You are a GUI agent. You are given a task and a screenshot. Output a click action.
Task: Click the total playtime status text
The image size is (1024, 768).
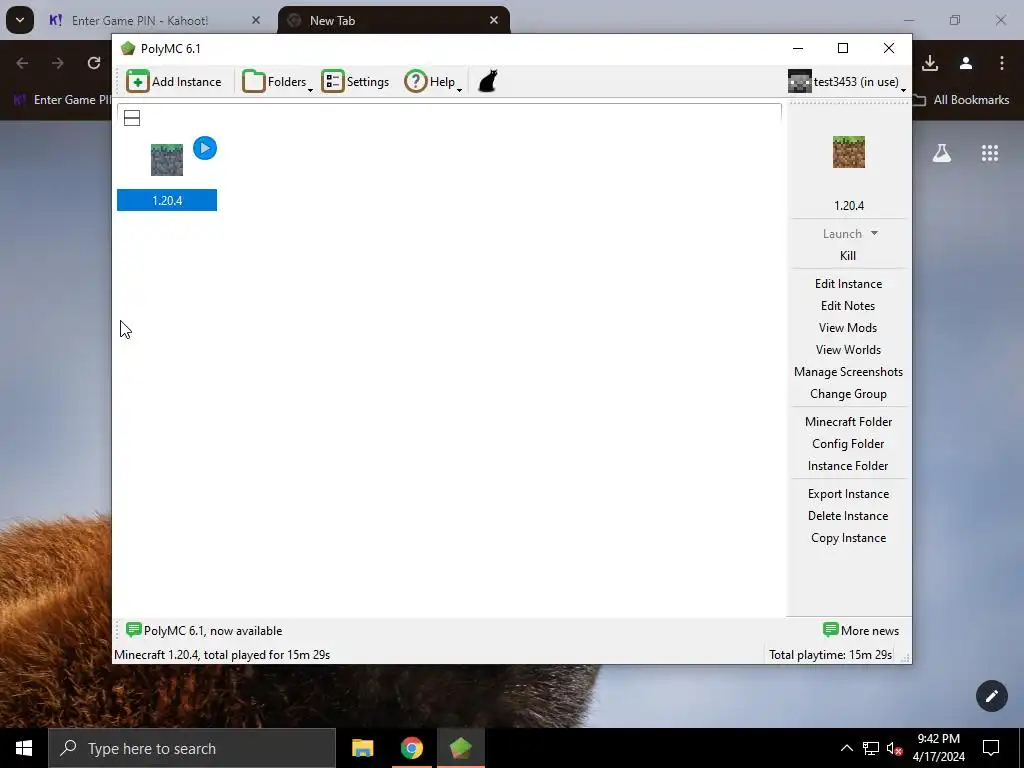point(830,655)
